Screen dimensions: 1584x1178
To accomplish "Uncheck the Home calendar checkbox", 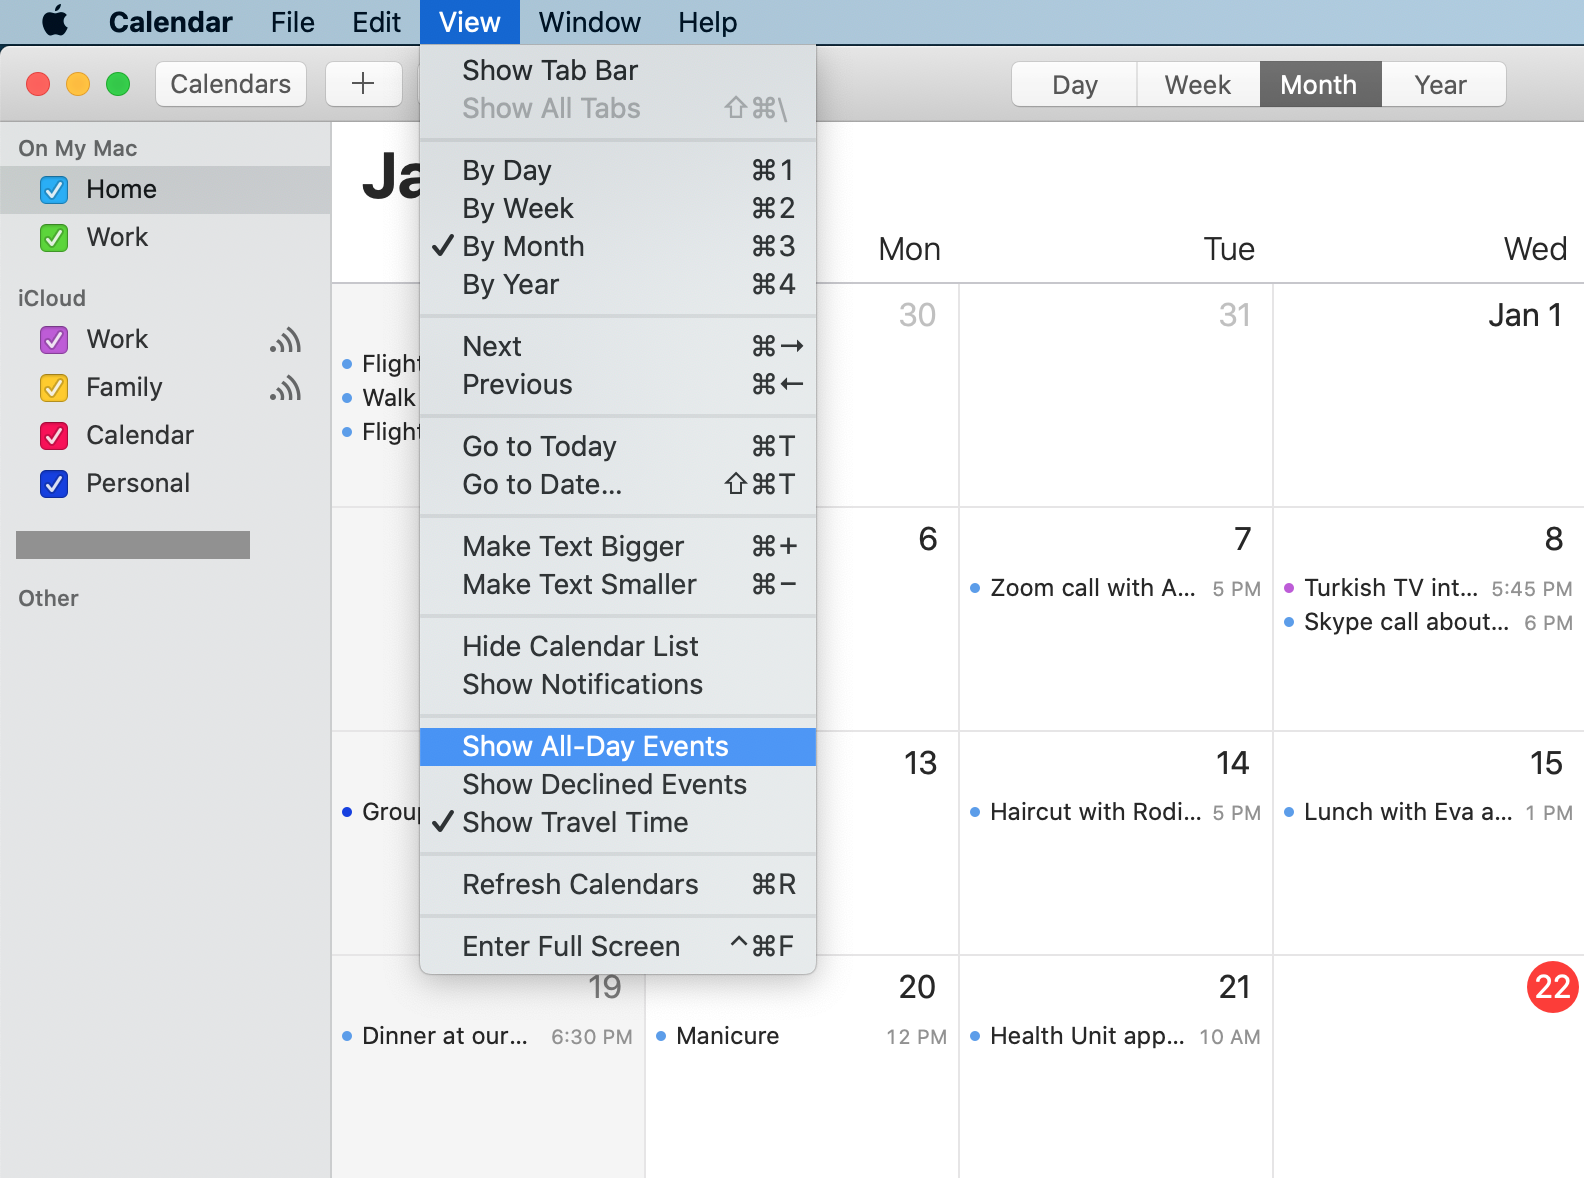I will [x=54, y=190].
